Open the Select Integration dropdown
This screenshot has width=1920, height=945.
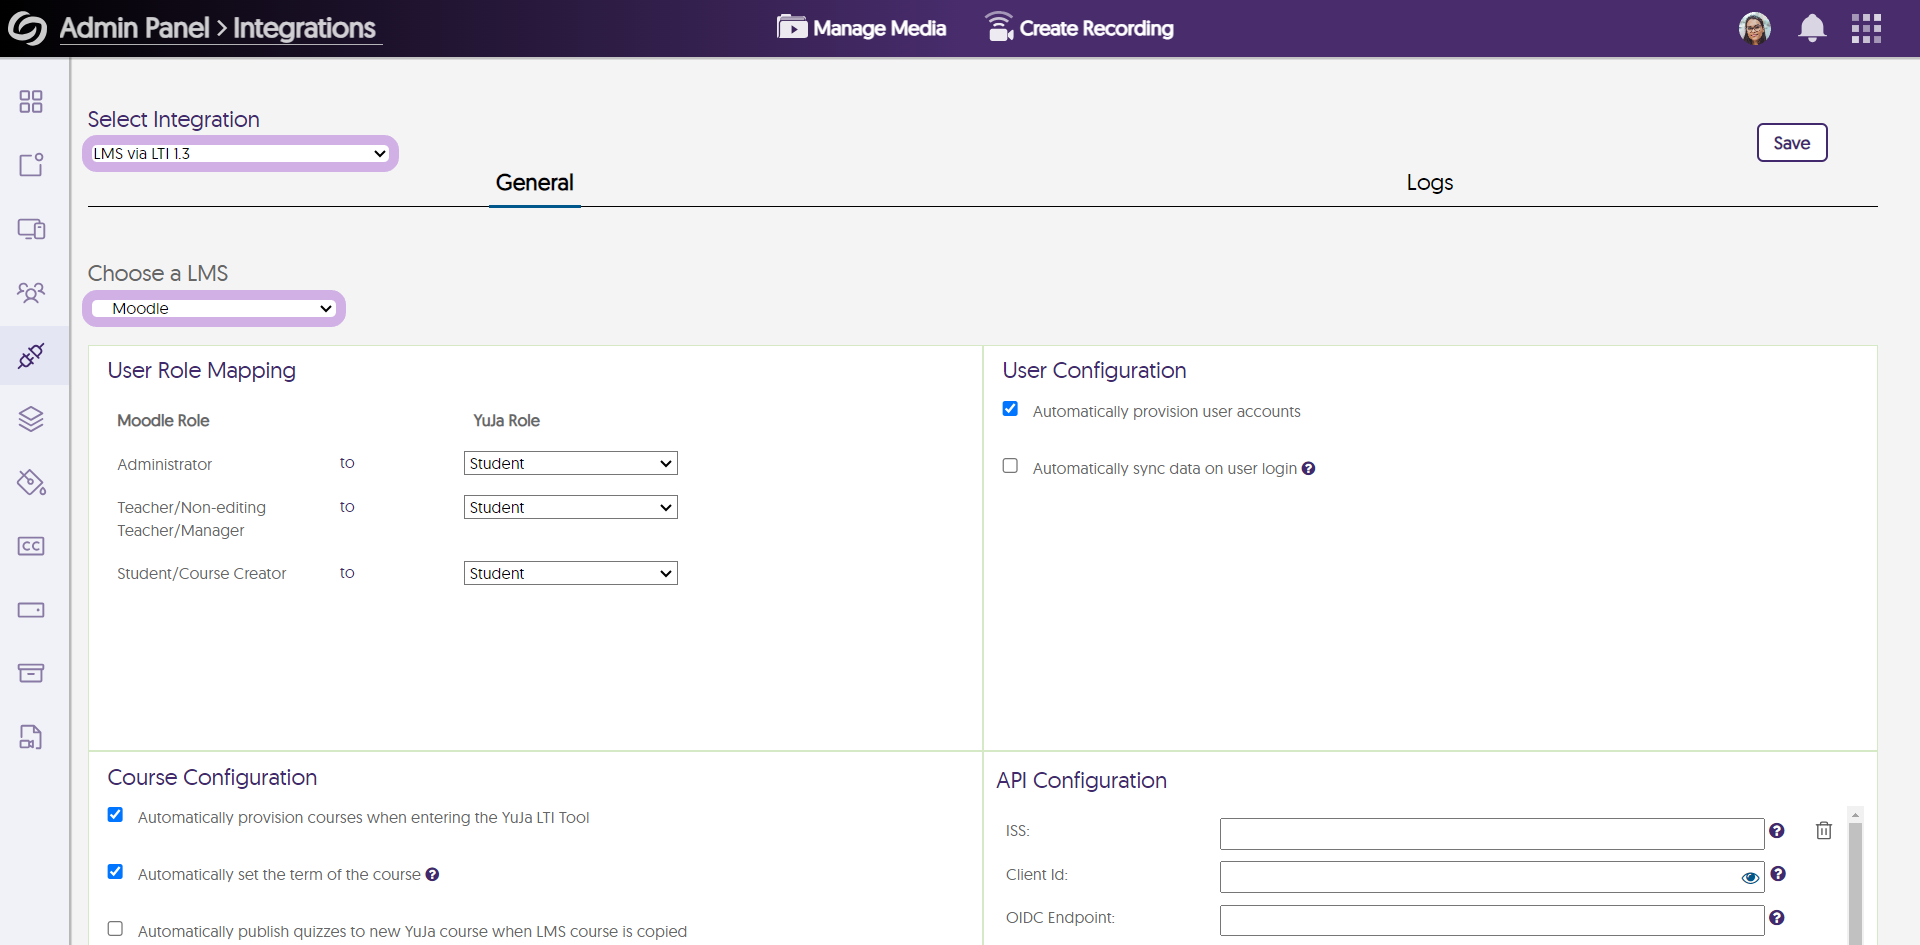(240, 154)
